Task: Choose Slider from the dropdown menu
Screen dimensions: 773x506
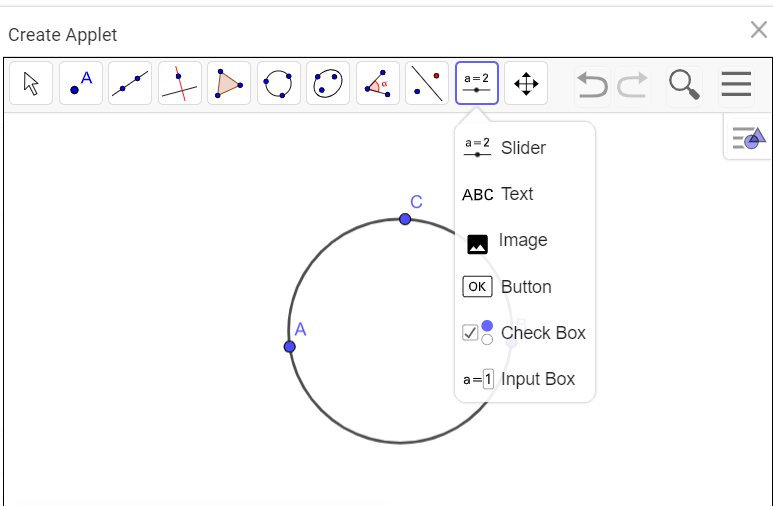Action: pyautogui.click(x=525, y=147)
